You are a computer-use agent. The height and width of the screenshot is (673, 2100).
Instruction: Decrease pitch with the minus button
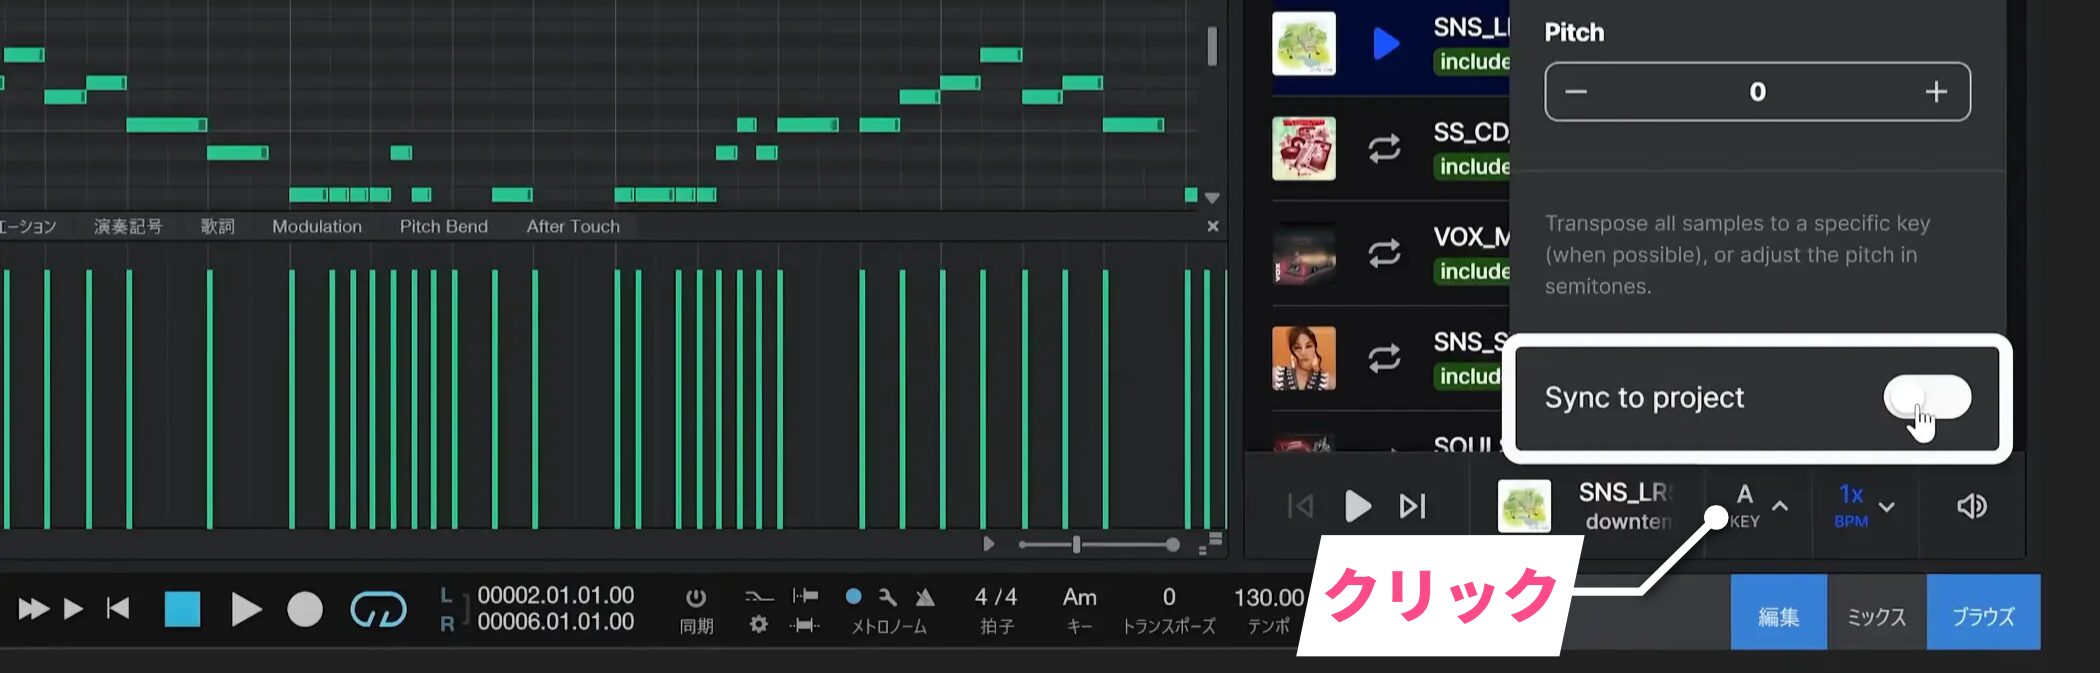point(1576,92)
